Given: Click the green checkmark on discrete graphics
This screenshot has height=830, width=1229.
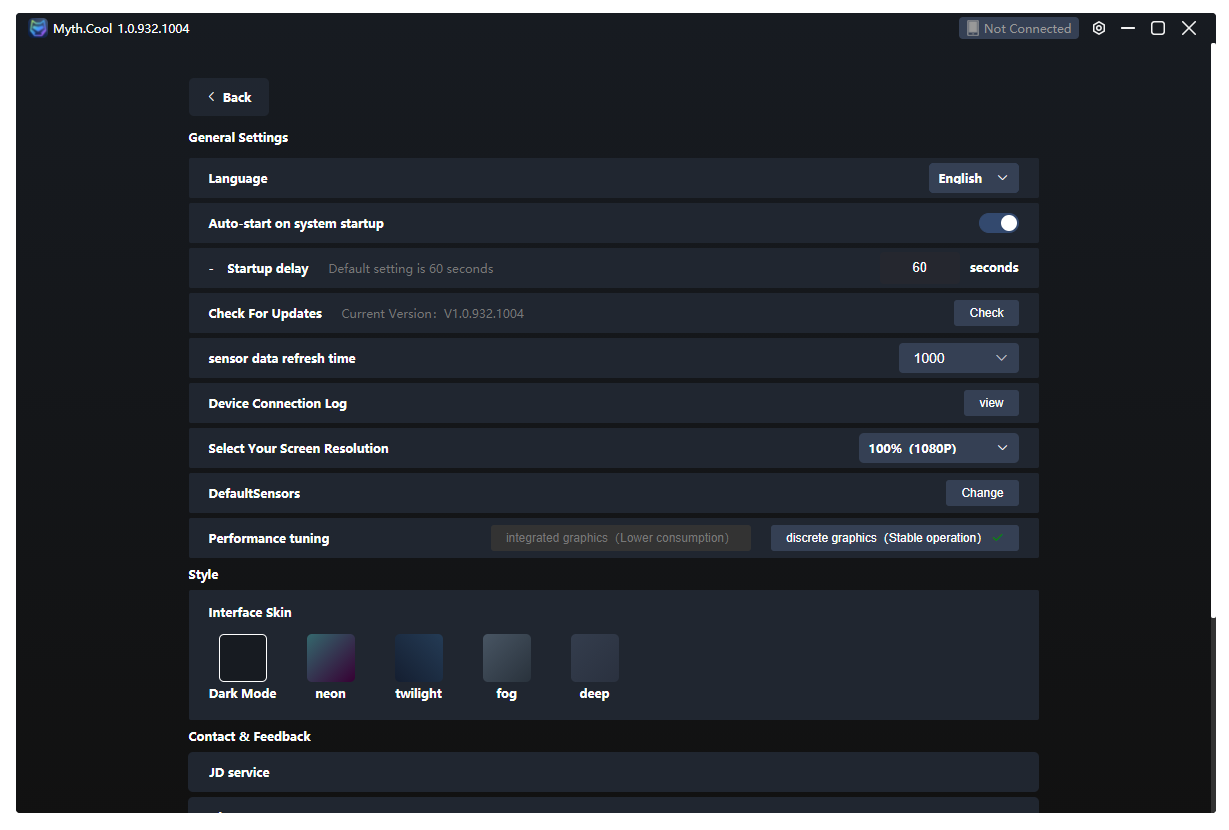Looking at the screenshot, I should tap(997, 538).
